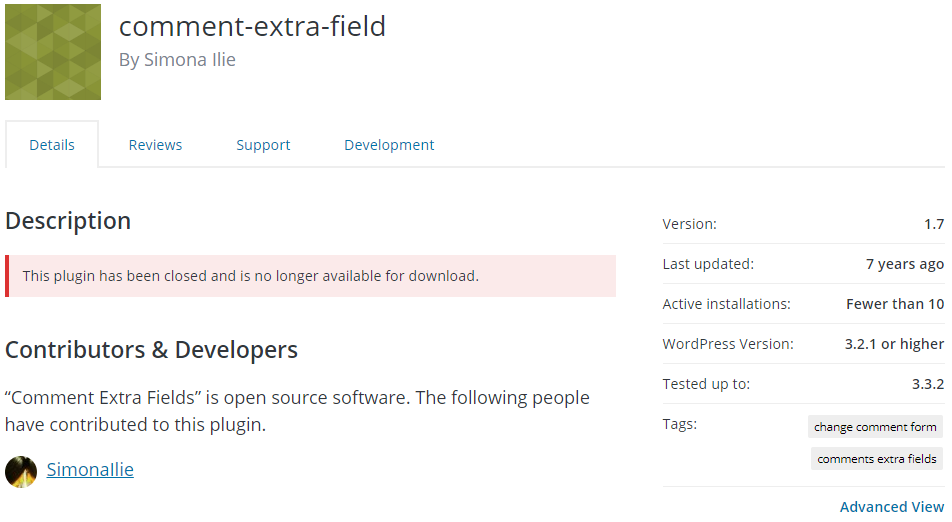Click the comment-extra-field plugin title
This screenshot has width=952, height=522.
252,26
